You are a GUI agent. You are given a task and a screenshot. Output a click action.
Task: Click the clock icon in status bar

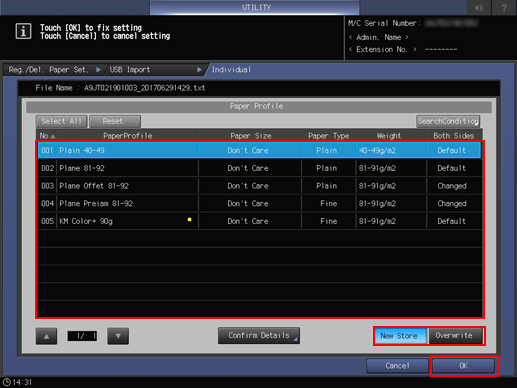pyautogui.click(x=6, y=382)
